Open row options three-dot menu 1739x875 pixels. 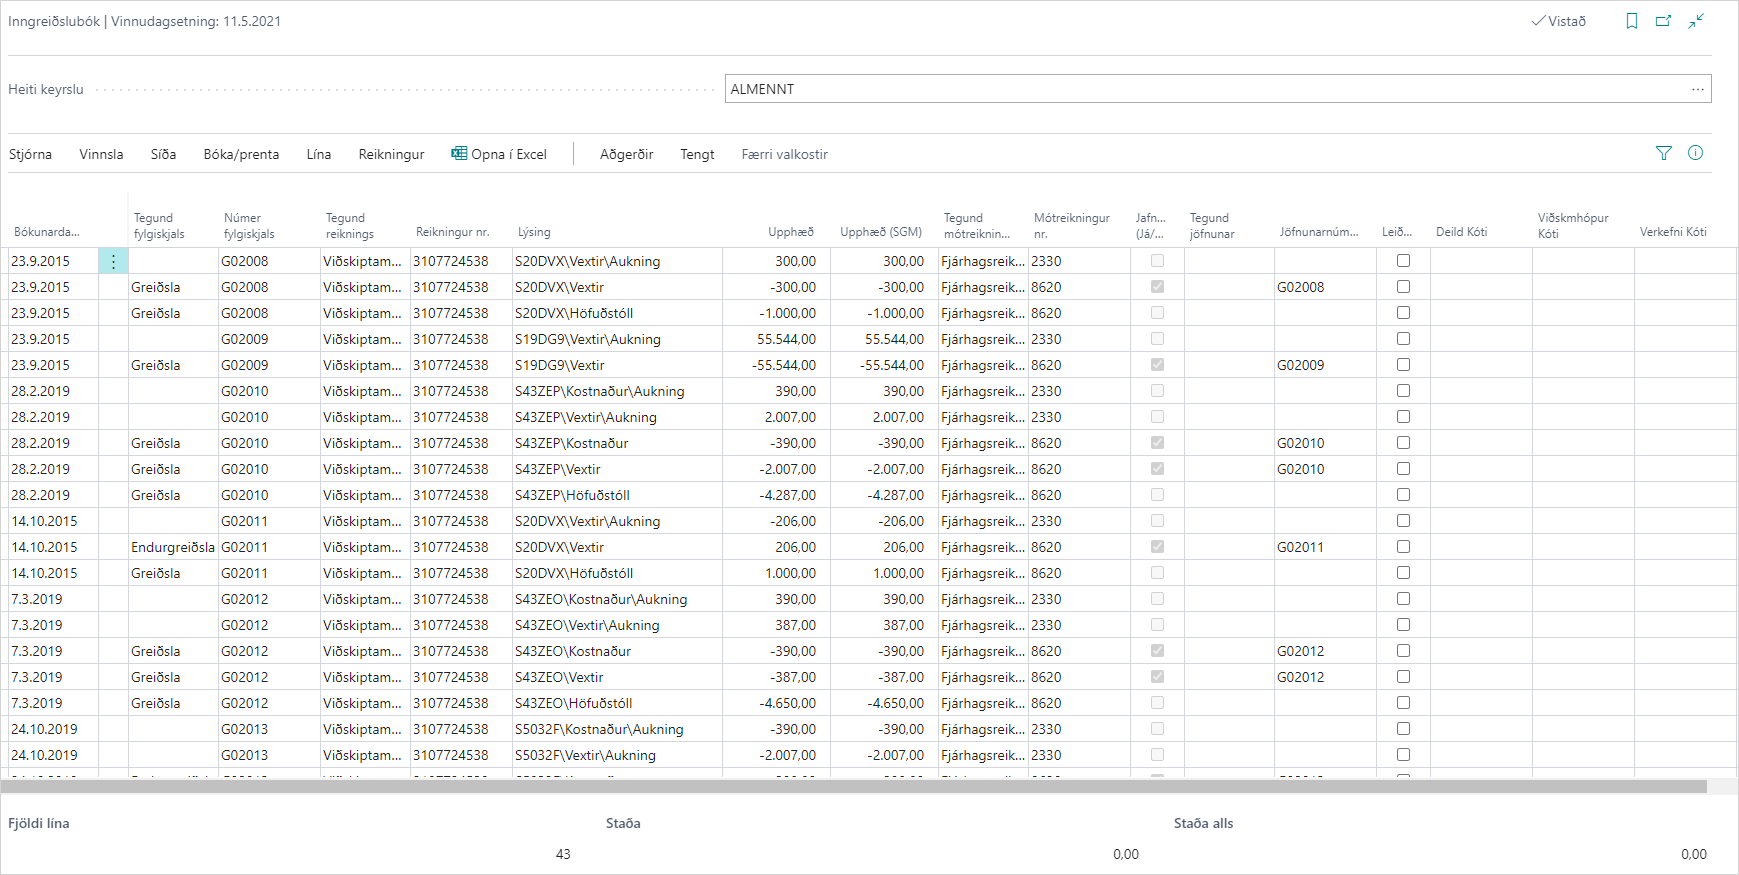[114, 261]
